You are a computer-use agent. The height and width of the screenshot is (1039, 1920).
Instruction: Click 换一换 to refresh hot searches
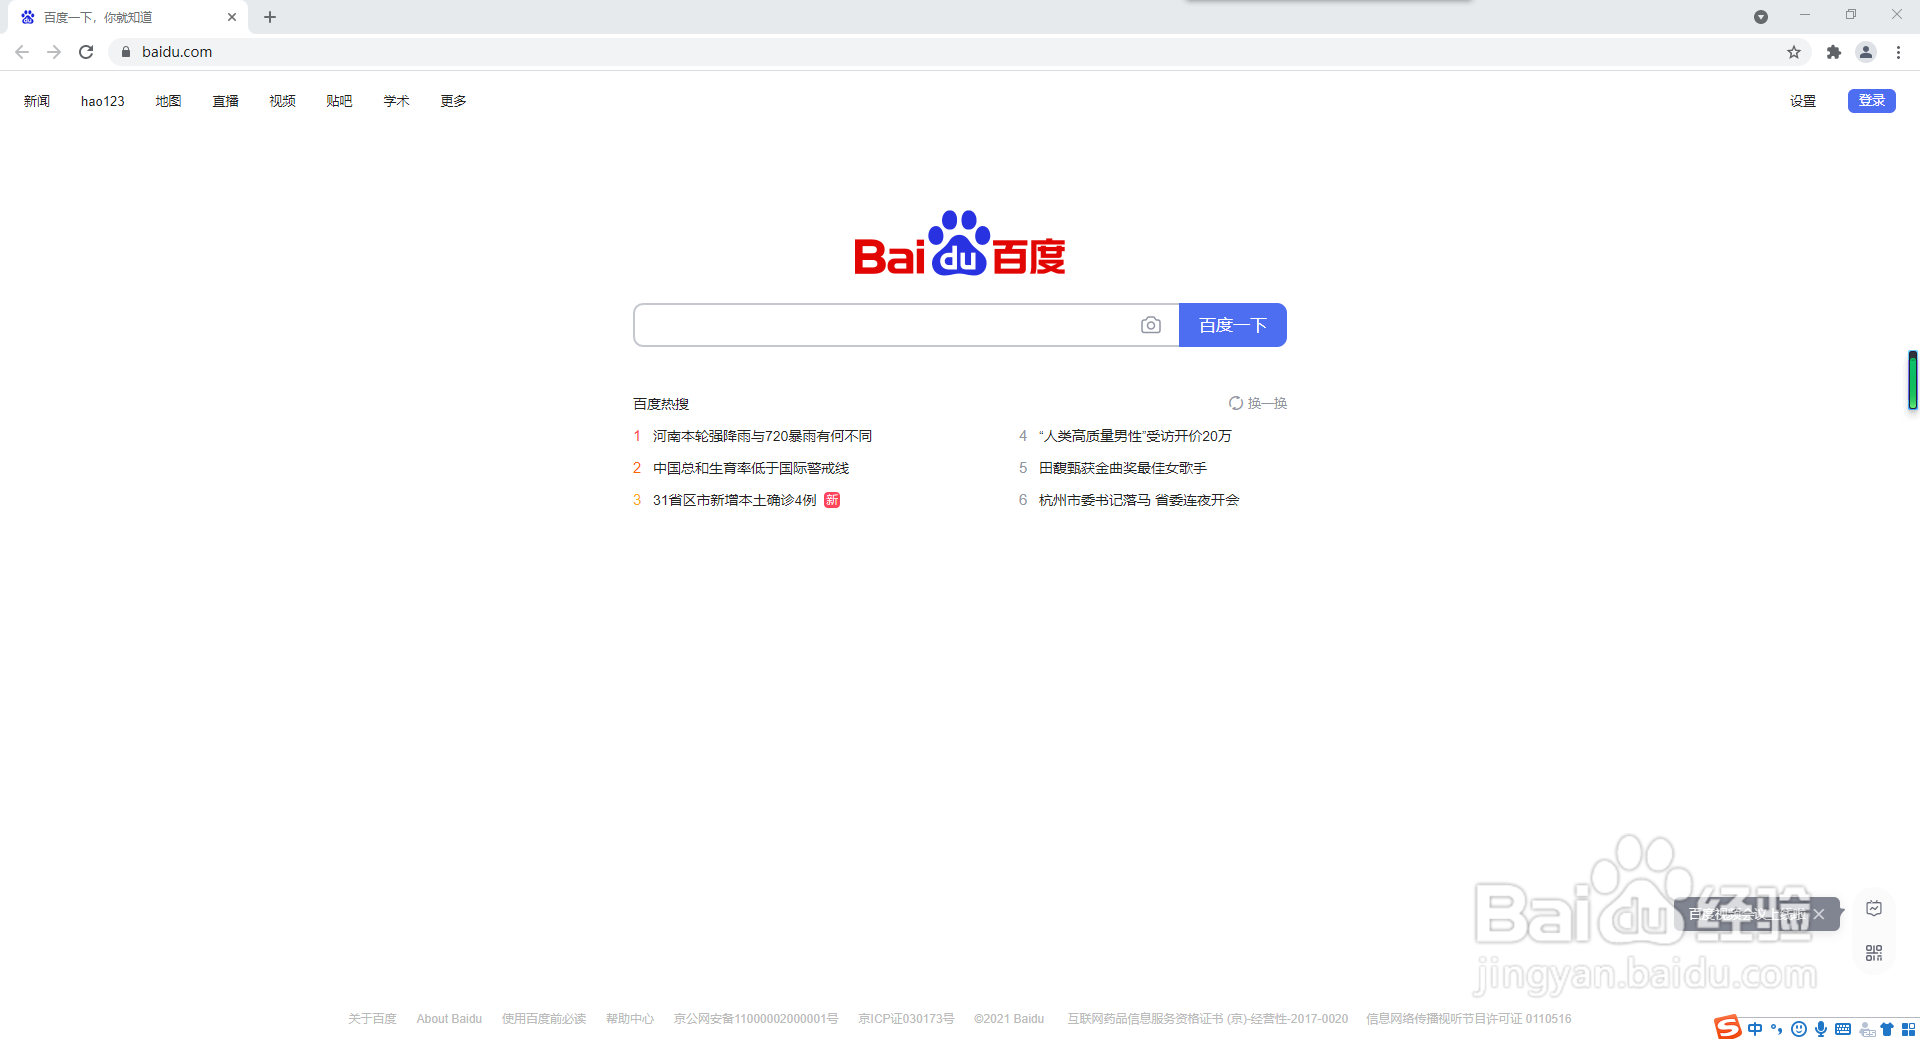1267,403
